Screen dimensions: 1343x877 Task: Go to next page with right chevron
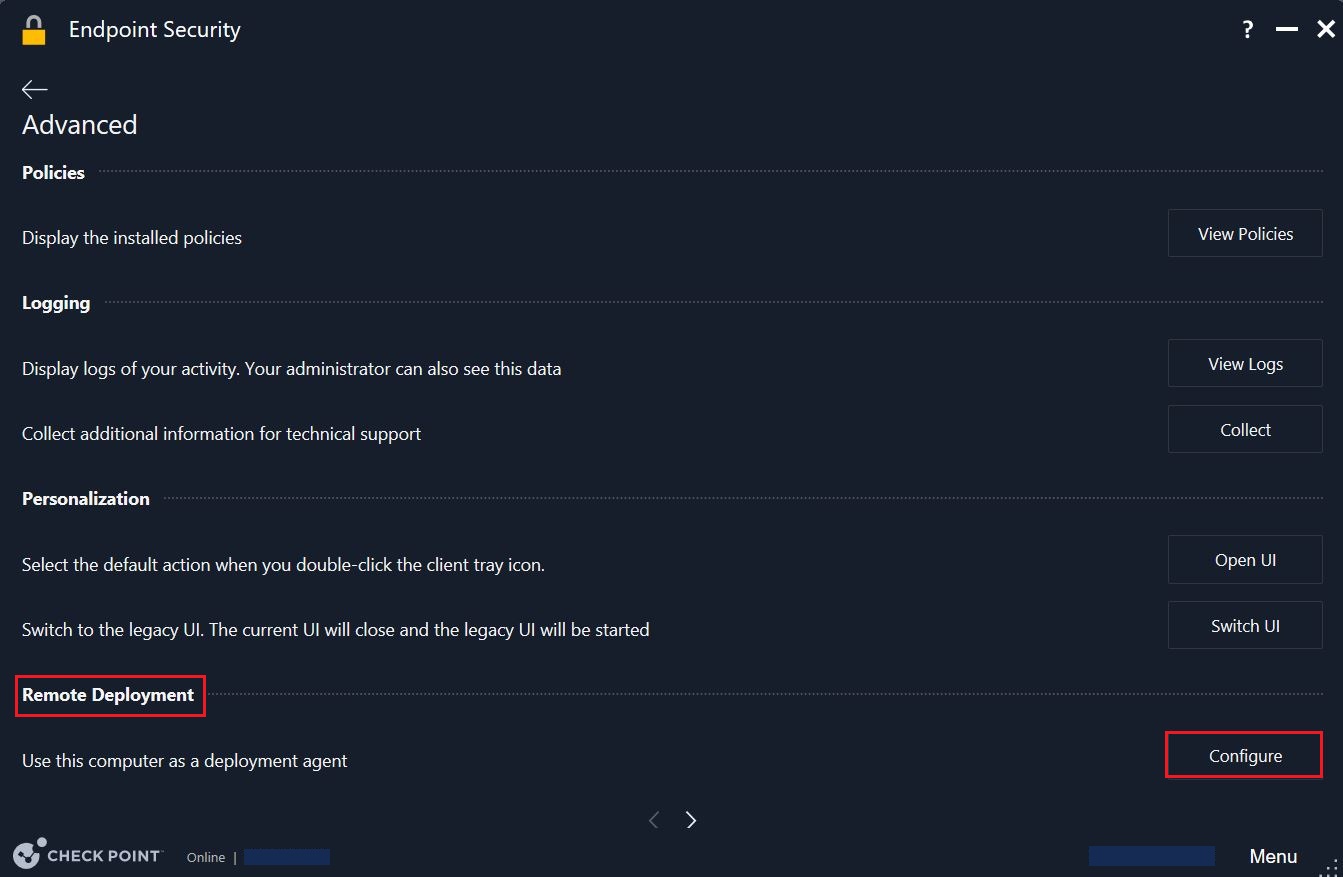pos(691,820)
